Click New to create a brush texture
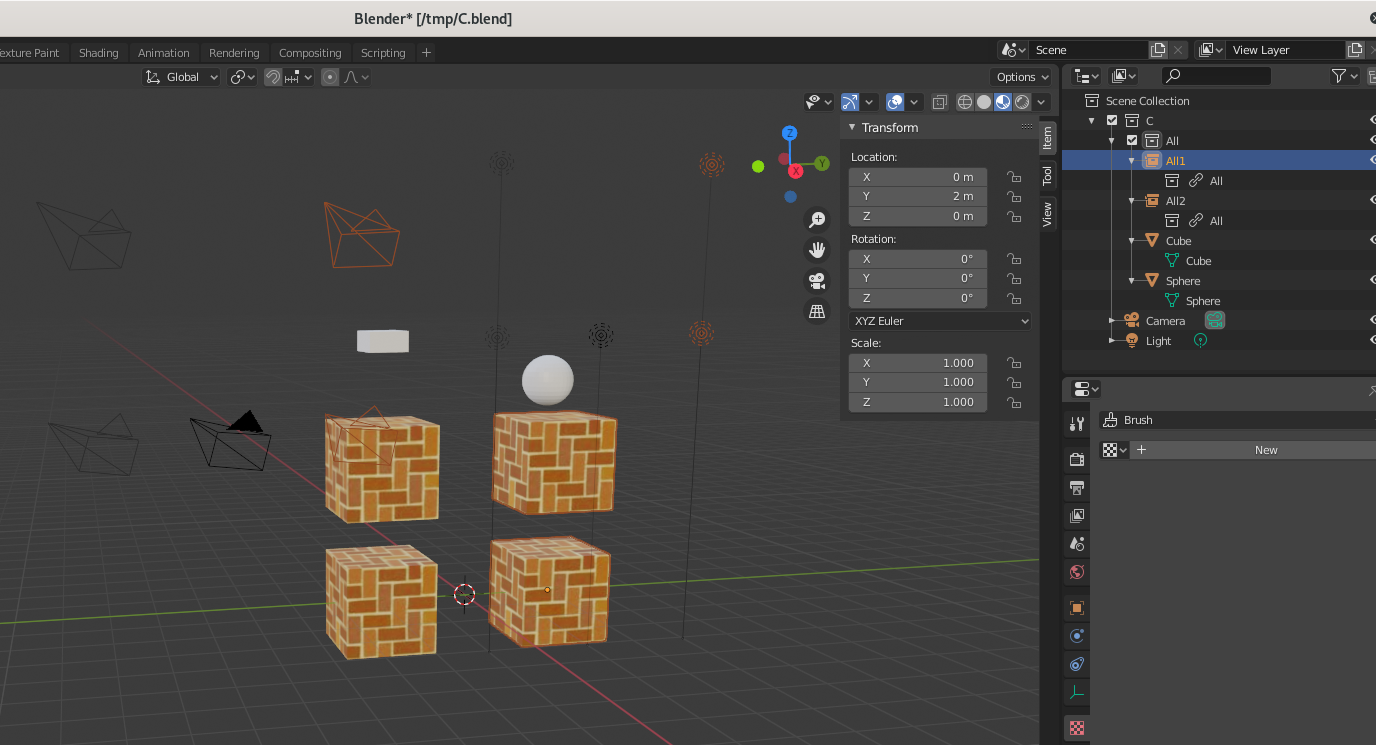This screenshot has height=745, width=1376. click(1266, 449)
